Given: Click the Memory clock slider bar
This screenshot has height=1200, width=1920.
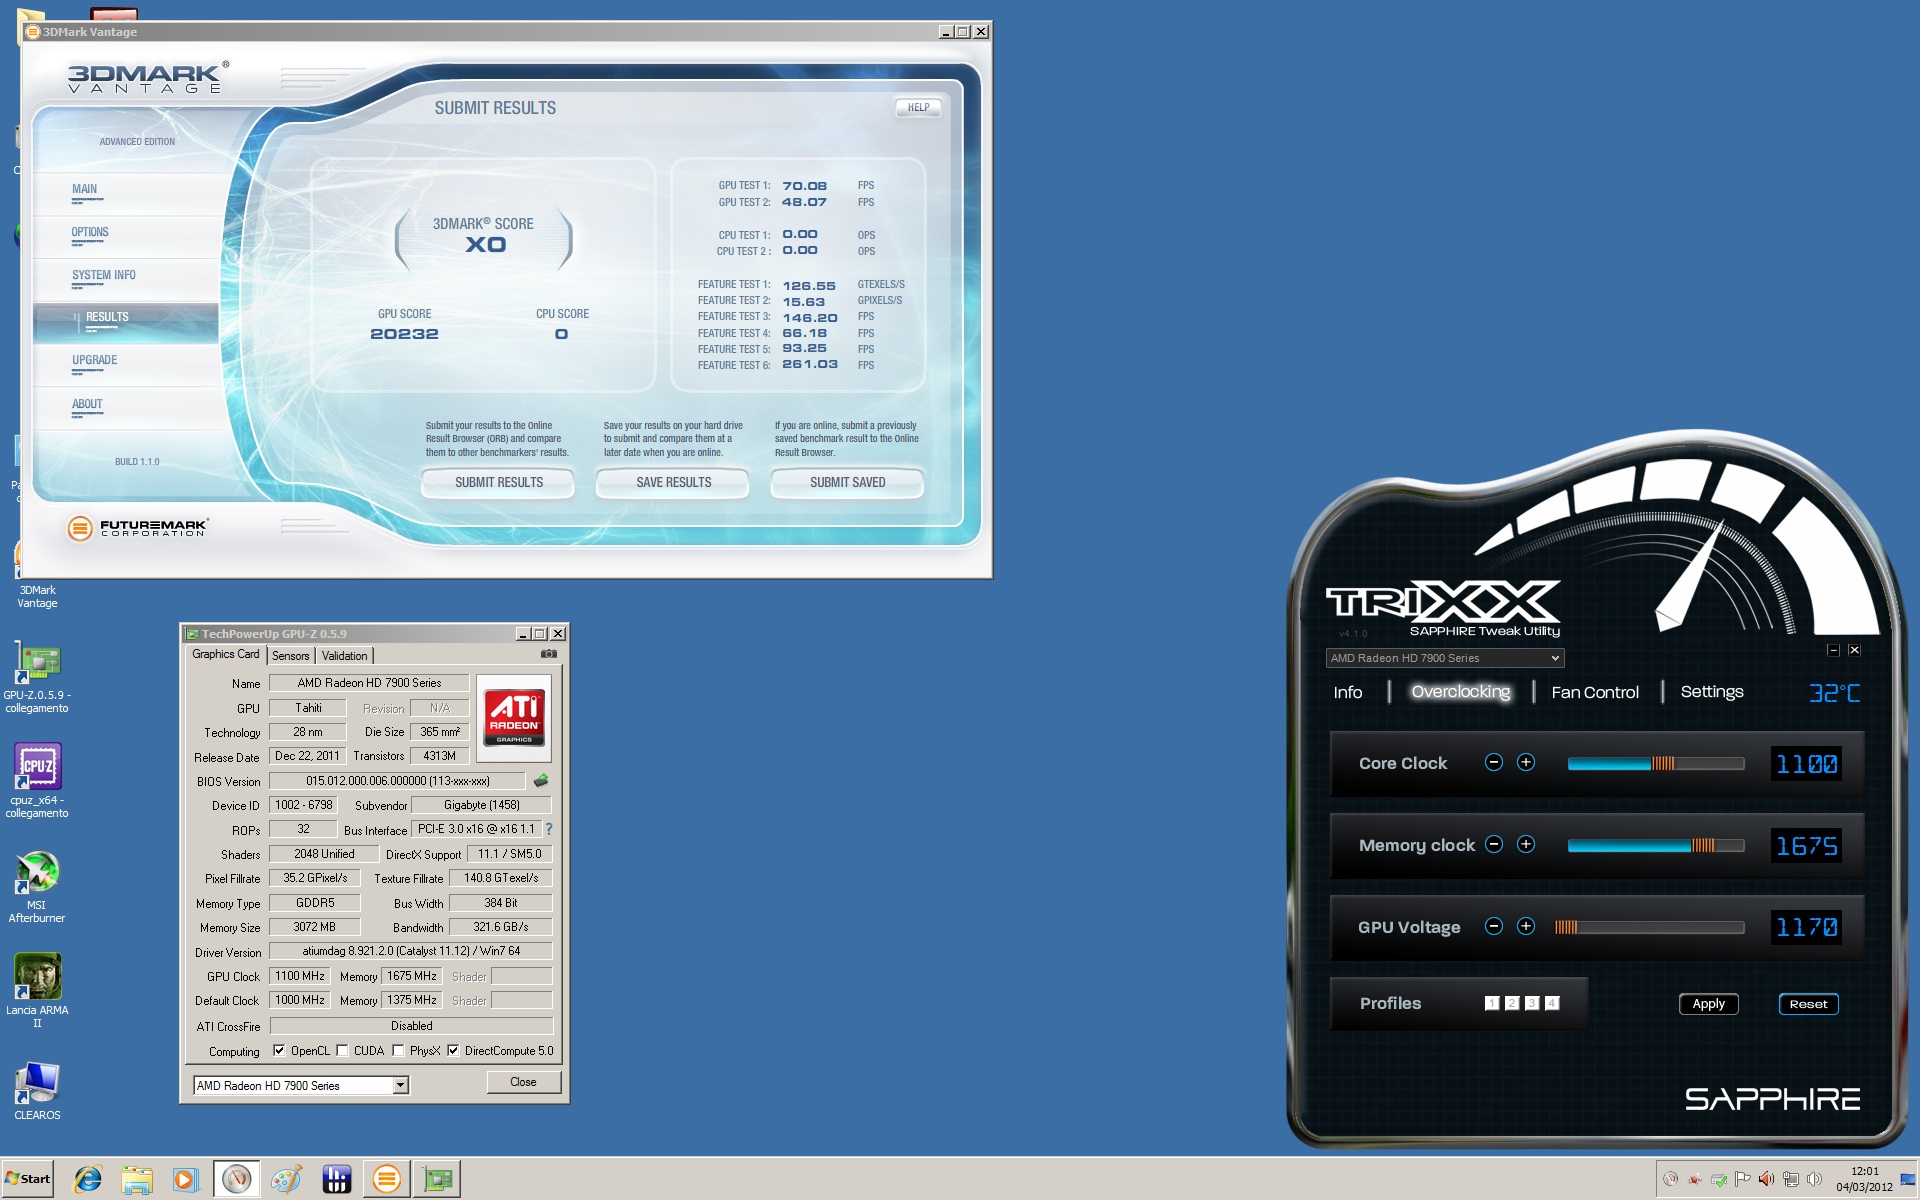Looking at the screenshot, I should (x=1656, y=845).
